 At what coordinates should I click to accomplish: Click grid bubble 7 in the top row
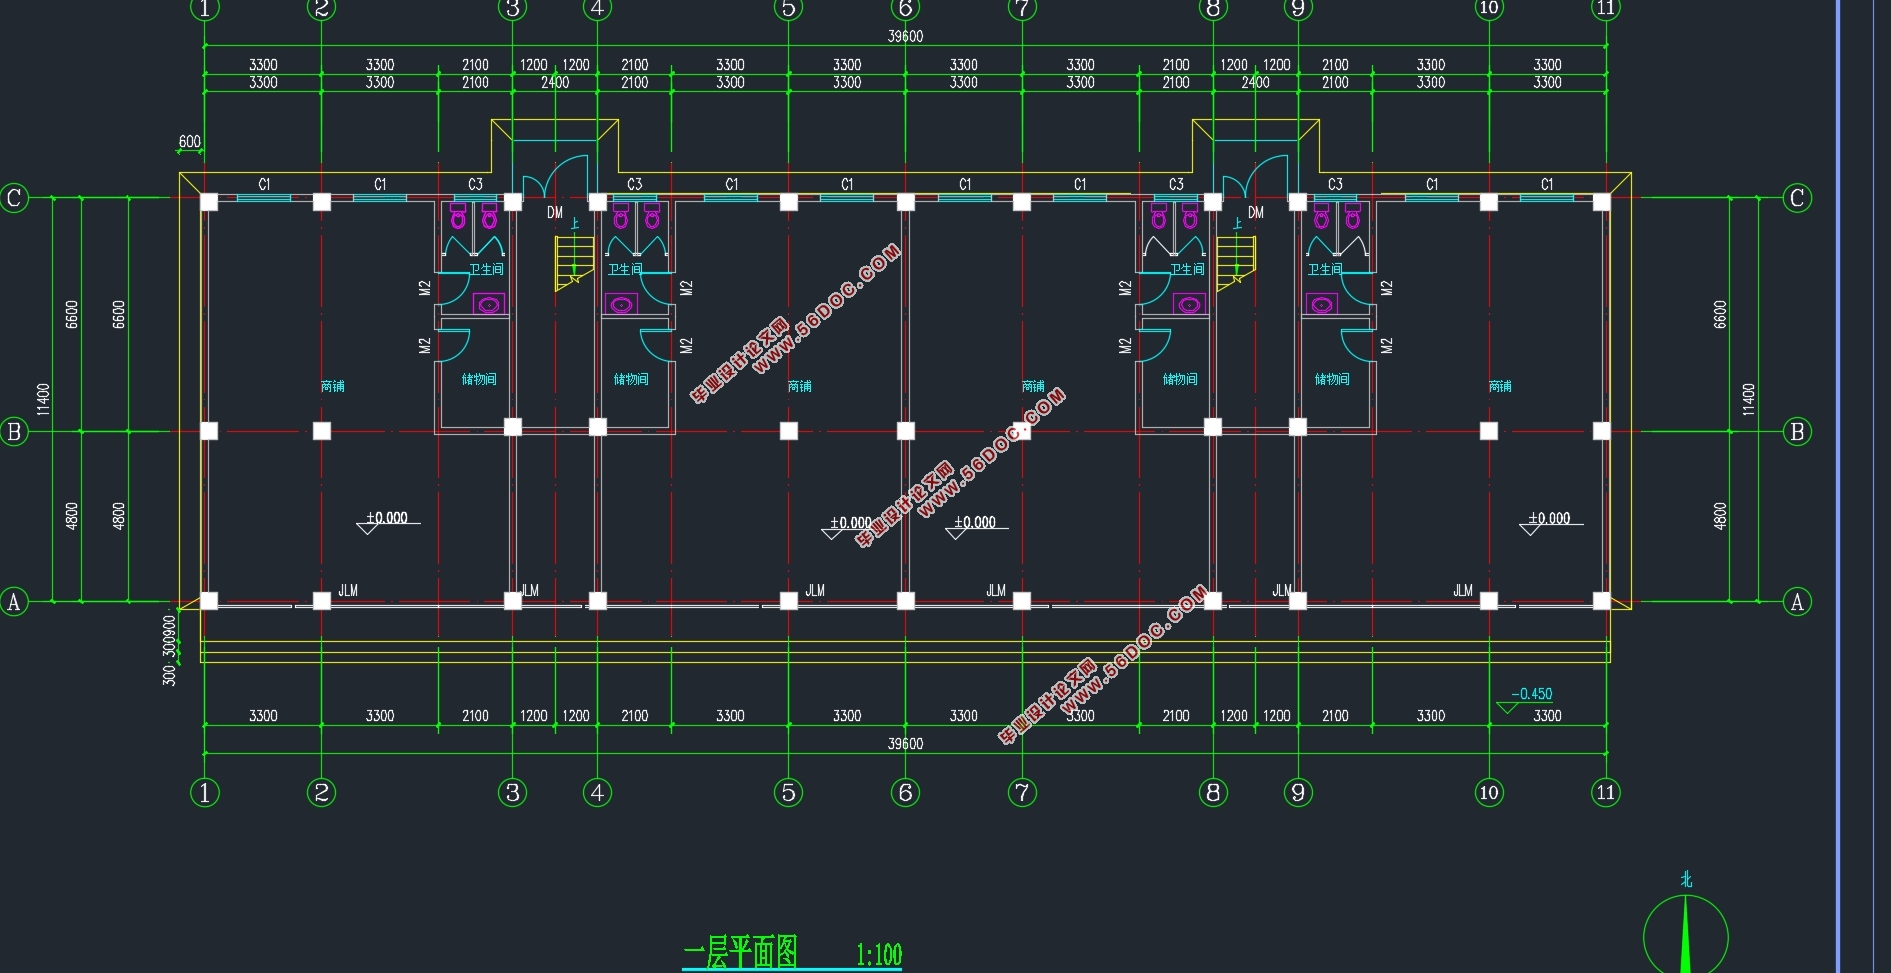point(1021,9)
